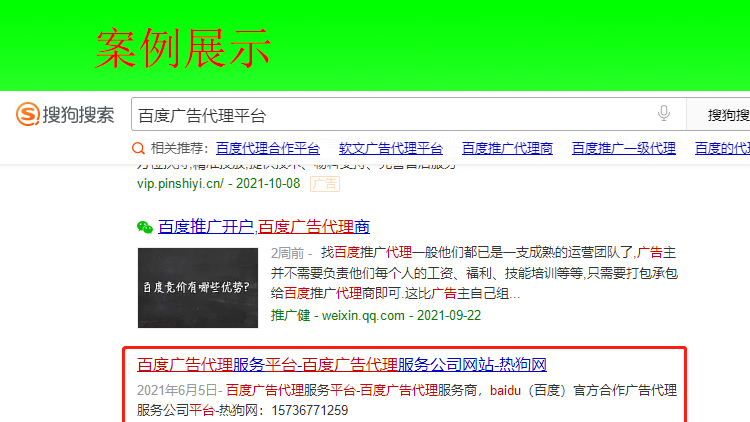The image size is (750, 422).
Task: Click the 广告 ad label badge
Action: 325,184
